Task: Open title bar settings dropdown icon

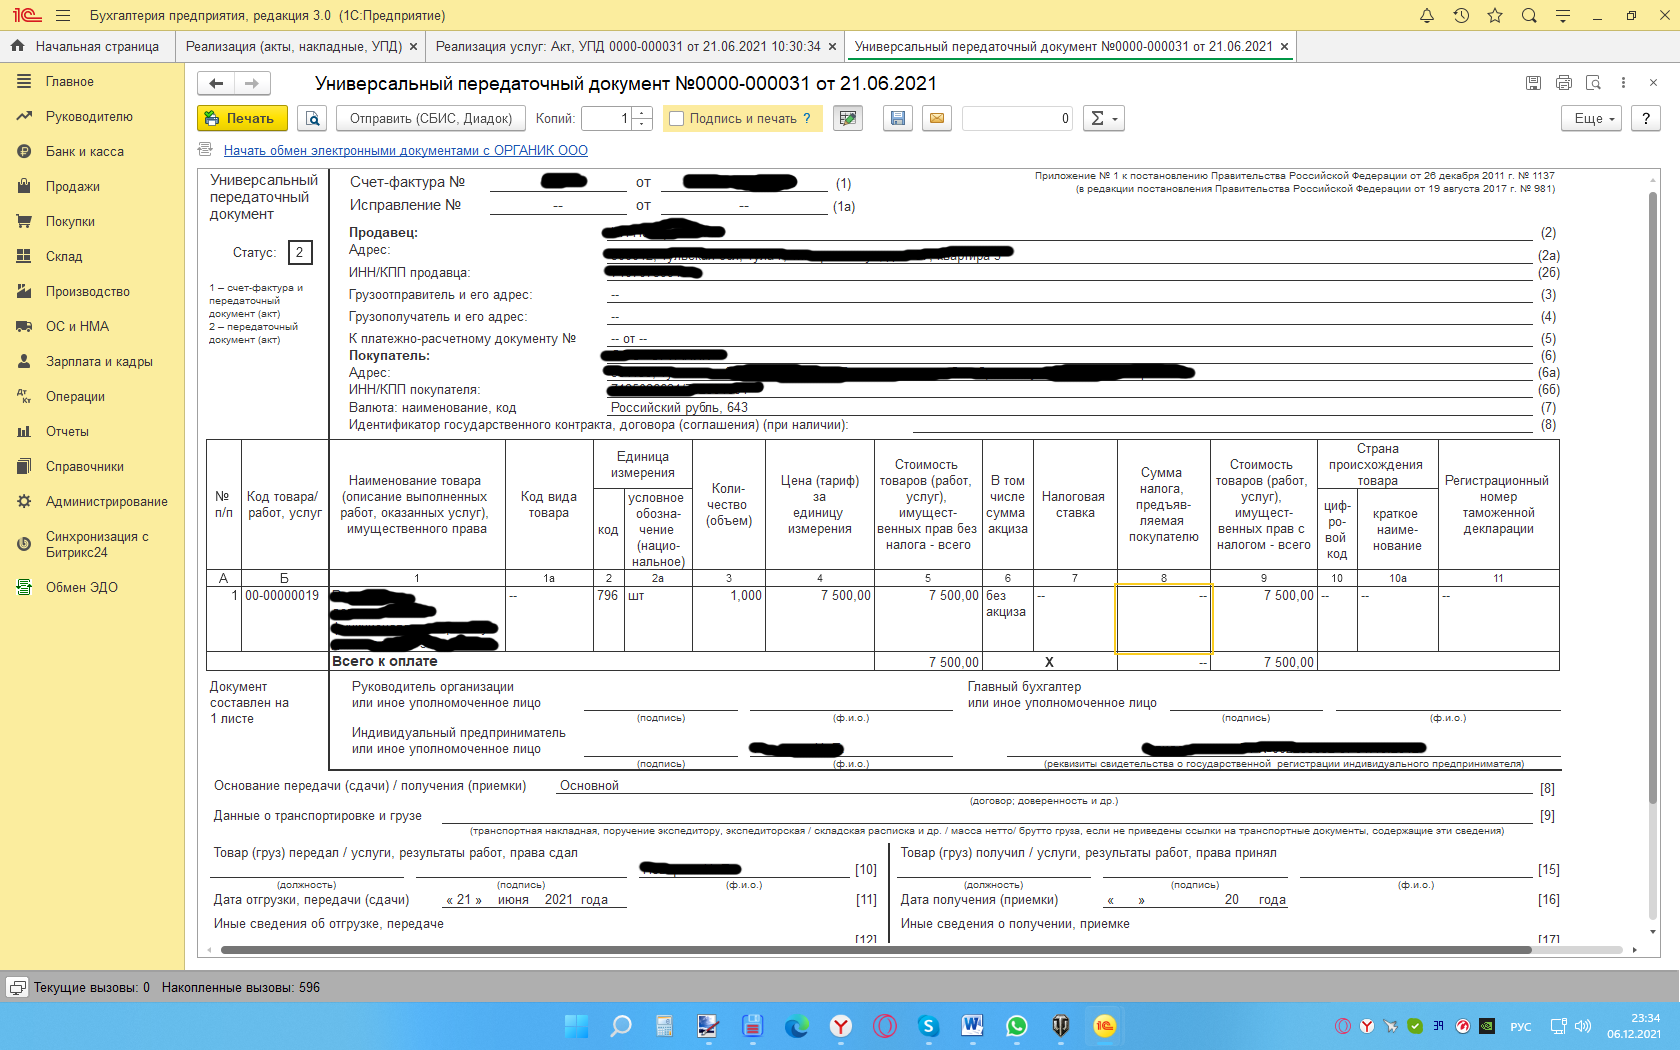Action: 1563,16
